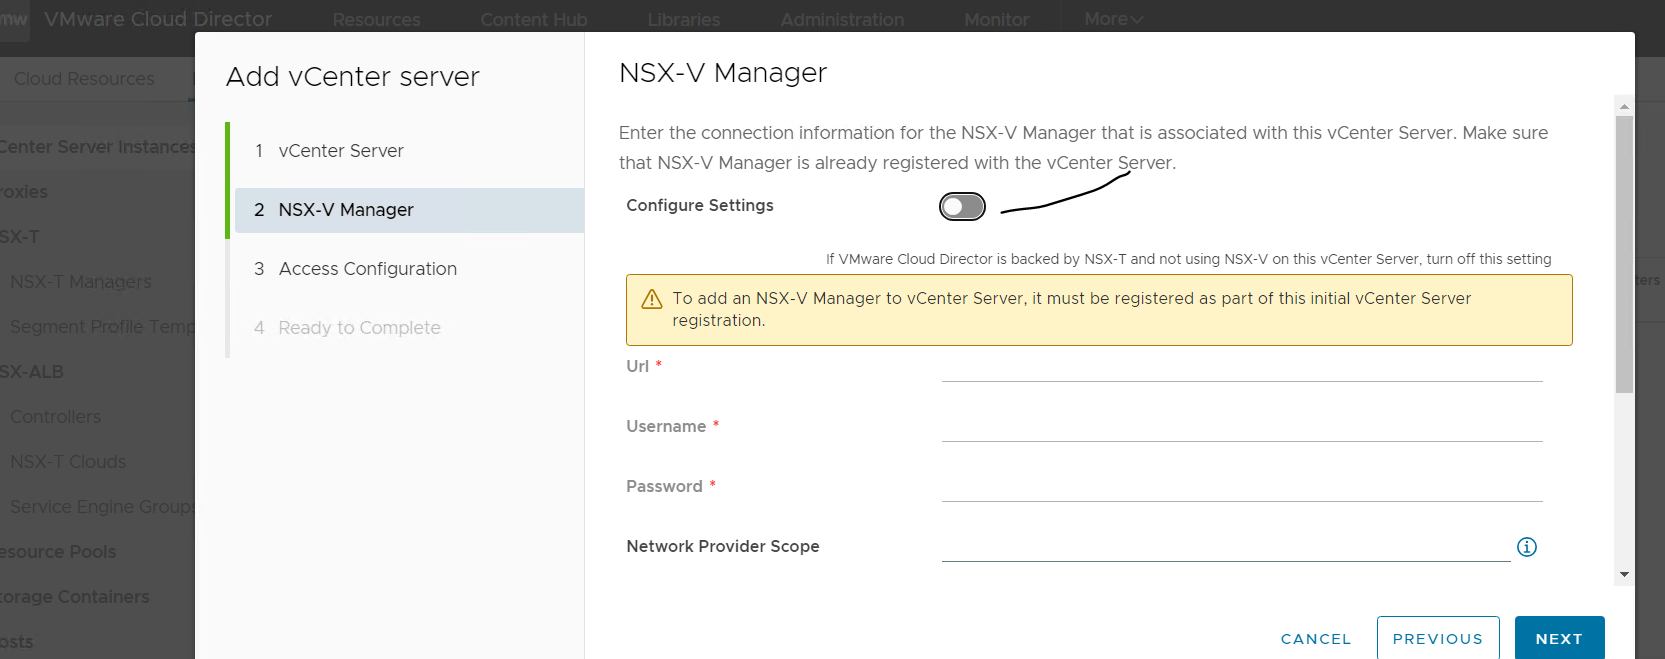Viewport: 1665px width, 659px height.
Task: Click the Password input field
Action: (x=1242, y=487)
